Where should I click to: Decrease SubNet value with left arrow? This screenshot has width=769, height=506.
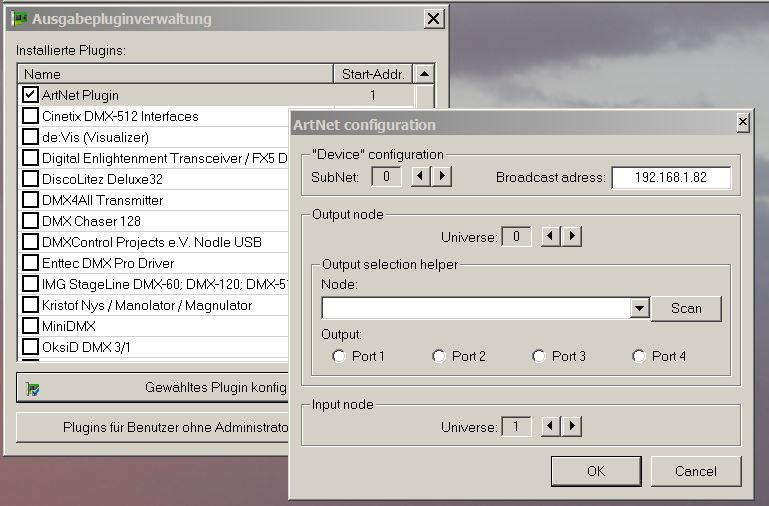(421, 177)
